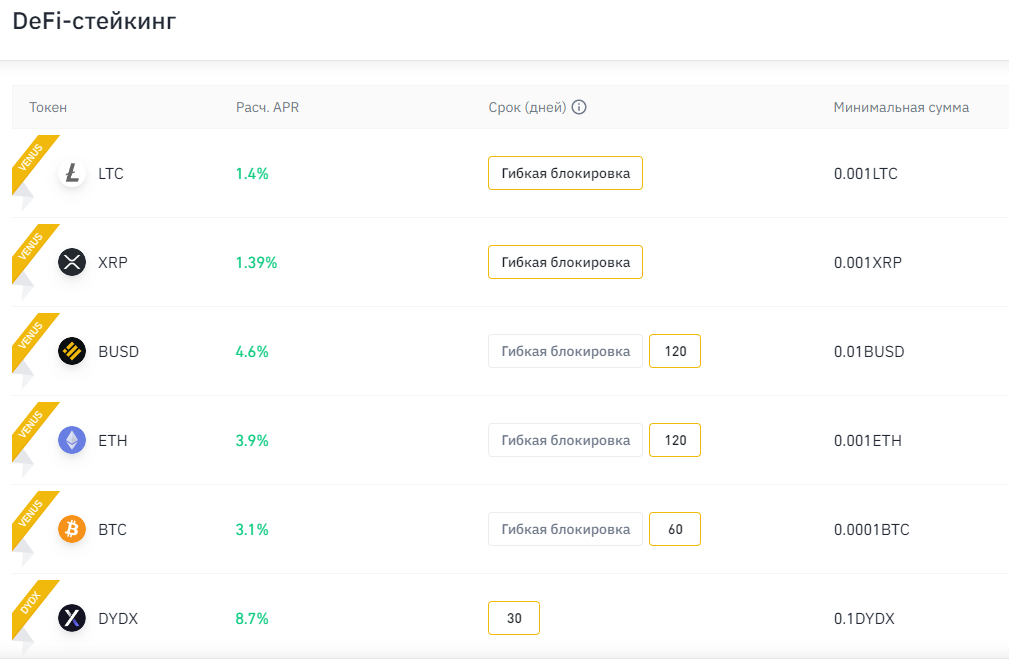This screenshot has height=660, width=1009.
Task: Select Гибкая блокировка for XRP staking
Action: coord(565,262)
